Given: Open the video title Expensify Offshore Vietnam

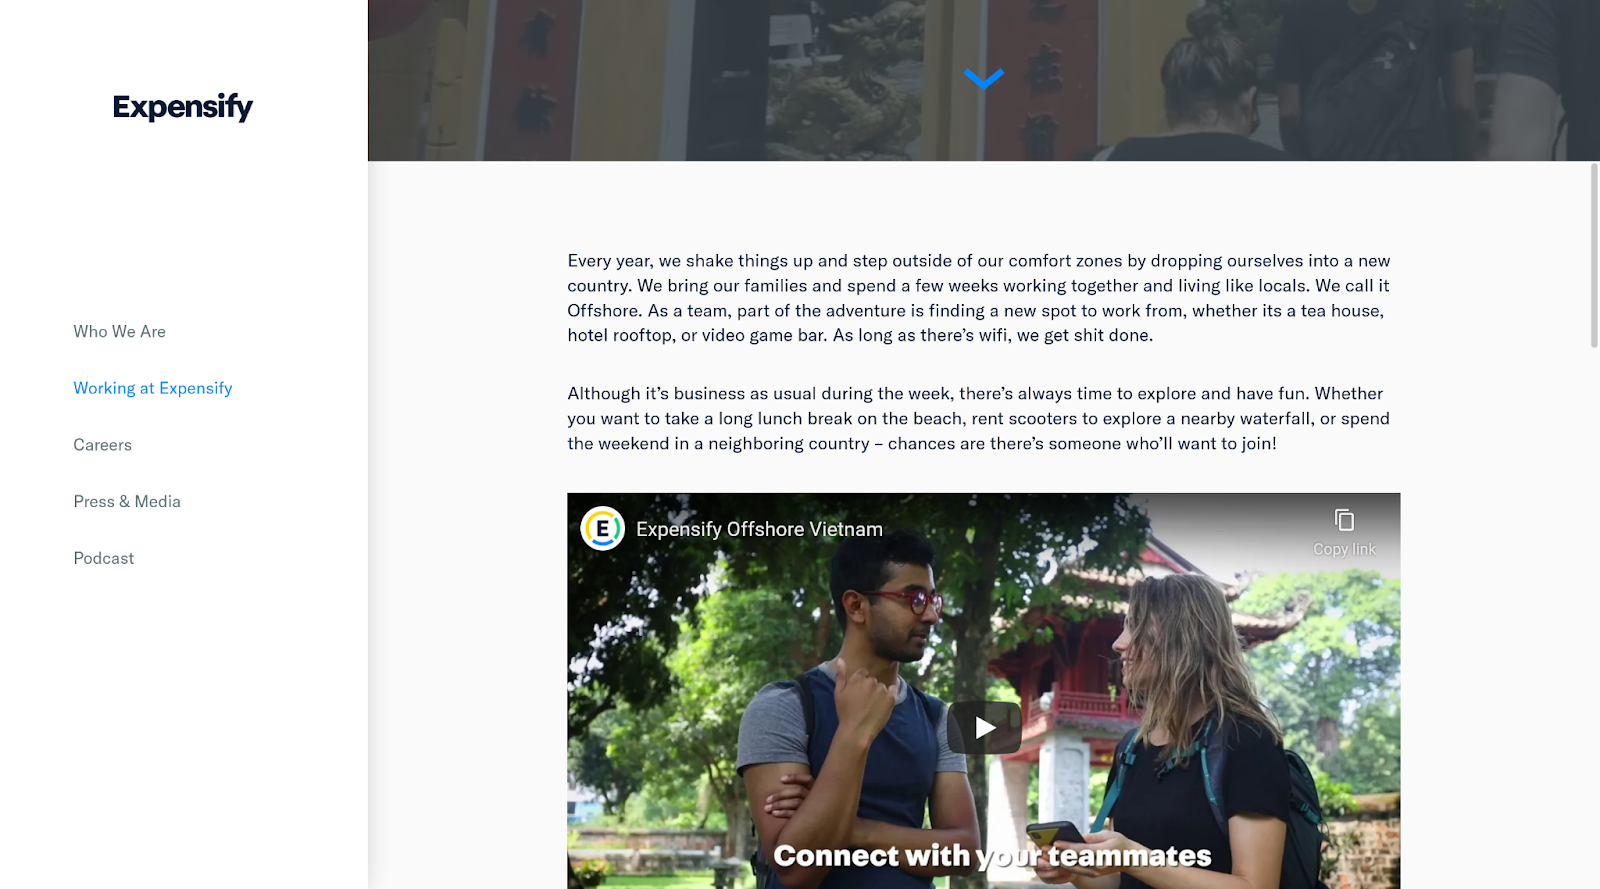Looking at the screenshot, I should click(x=759, y=529).
